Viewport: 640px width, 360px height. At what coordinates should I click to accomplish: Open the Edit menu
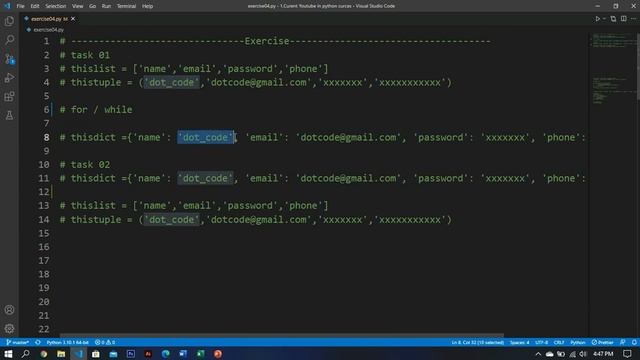click(35, 6)
